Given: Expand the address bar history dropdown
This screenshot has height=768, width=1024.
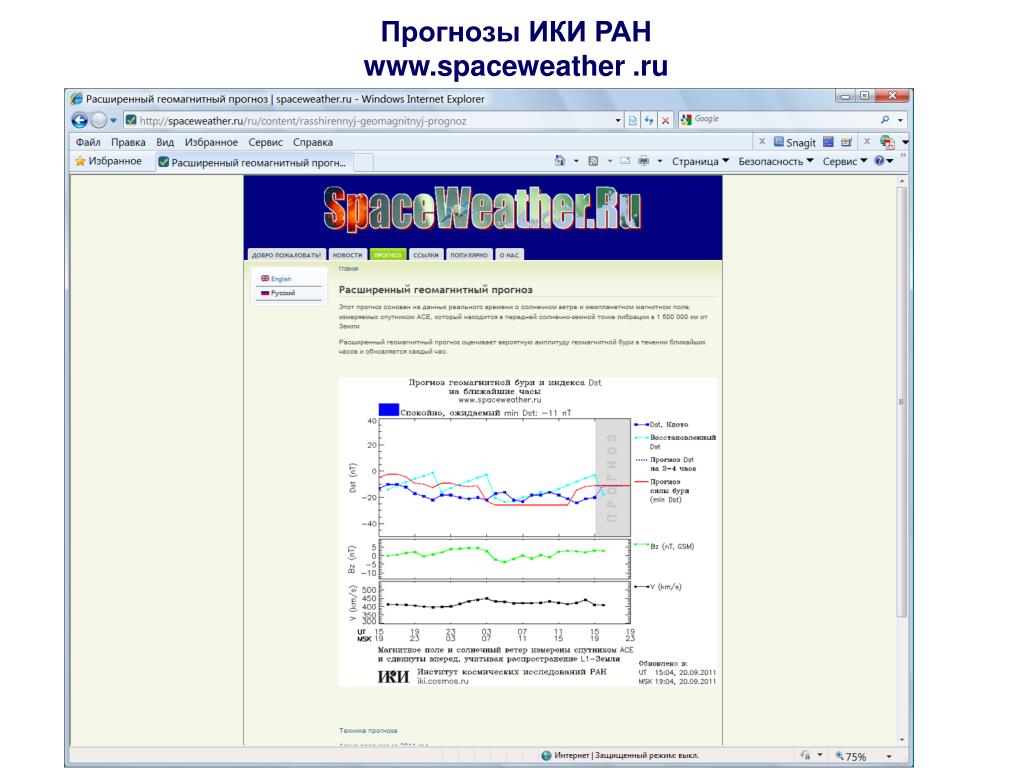Looking at the screenshot, I should pos(618,121).
